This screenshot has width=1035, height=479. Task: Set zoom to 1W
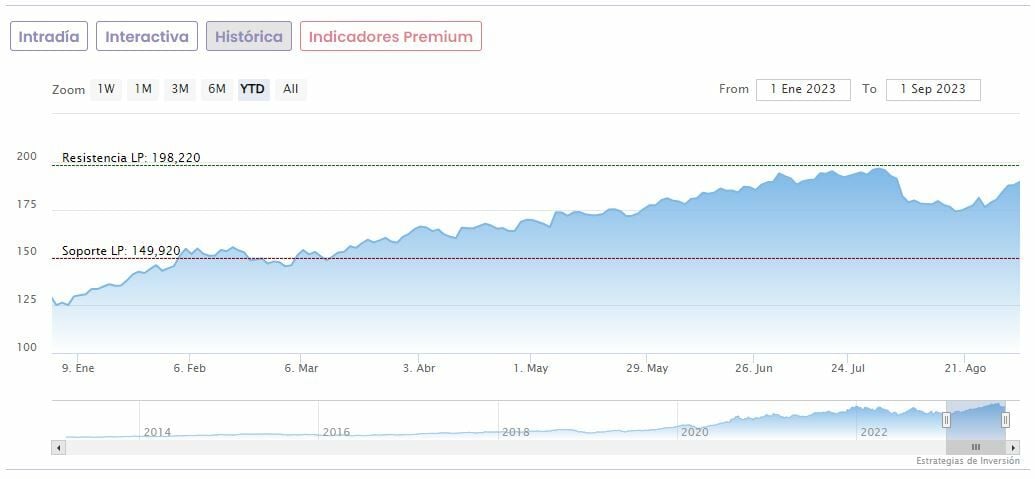pyautogui.click(x=106, y=89)
